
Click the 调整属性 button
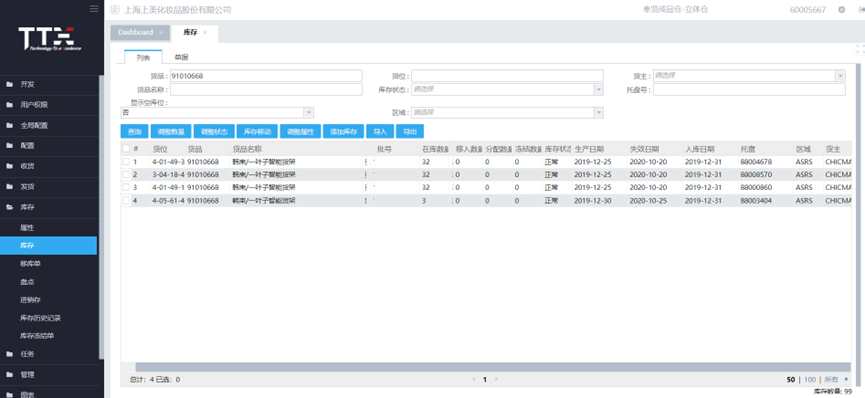coord(301,131)
